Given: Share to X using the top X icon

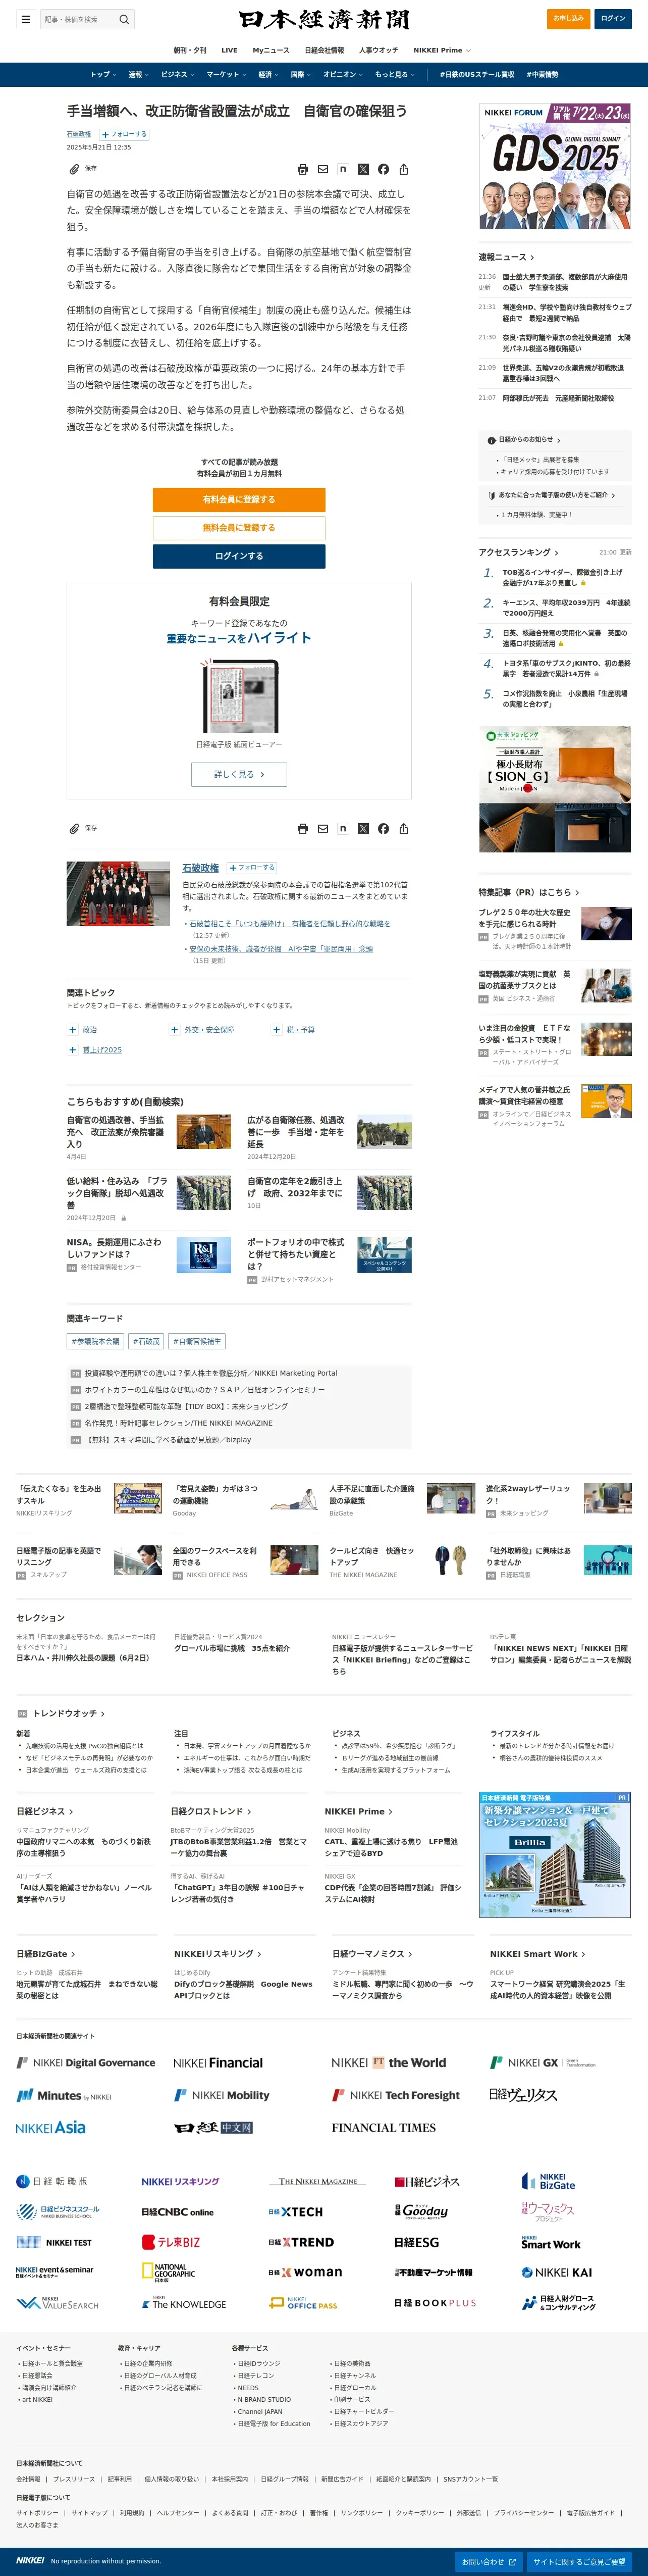Looking at the screenshot, I should coord(363,169).
